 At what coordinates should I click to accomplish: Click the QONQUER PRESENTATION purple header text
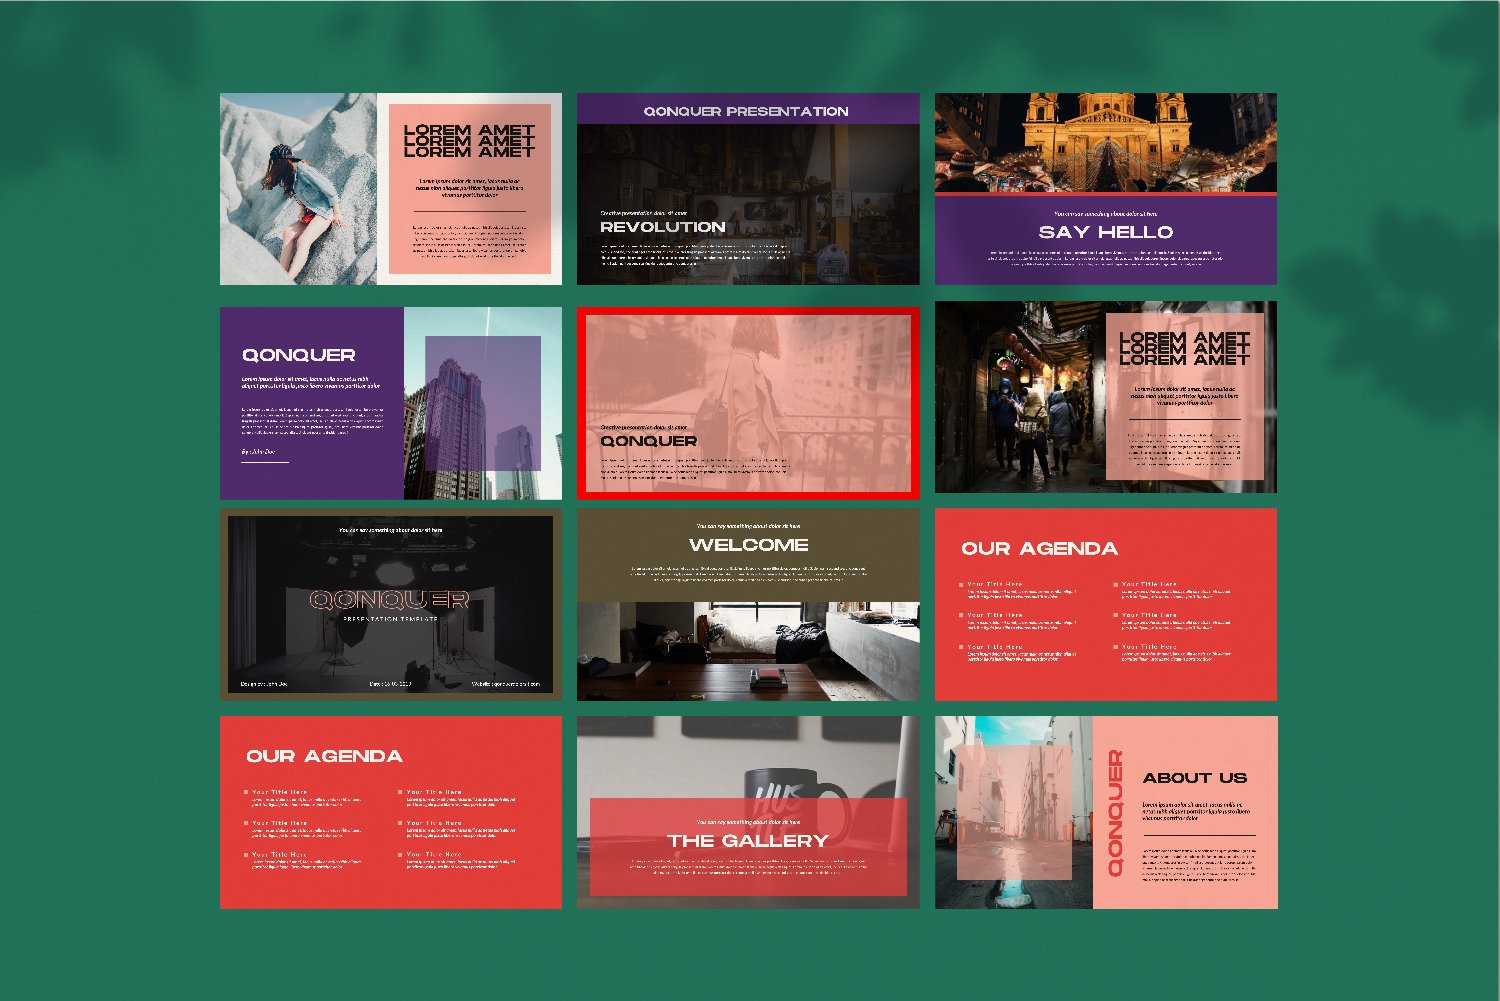click(746, 111)
